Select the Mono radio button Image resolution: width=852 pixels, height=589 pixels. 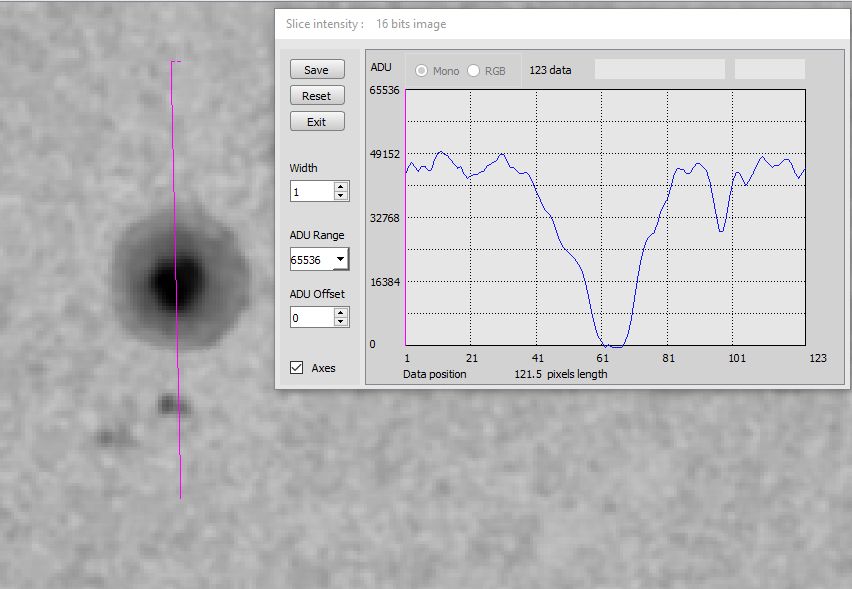click(422, 71)
